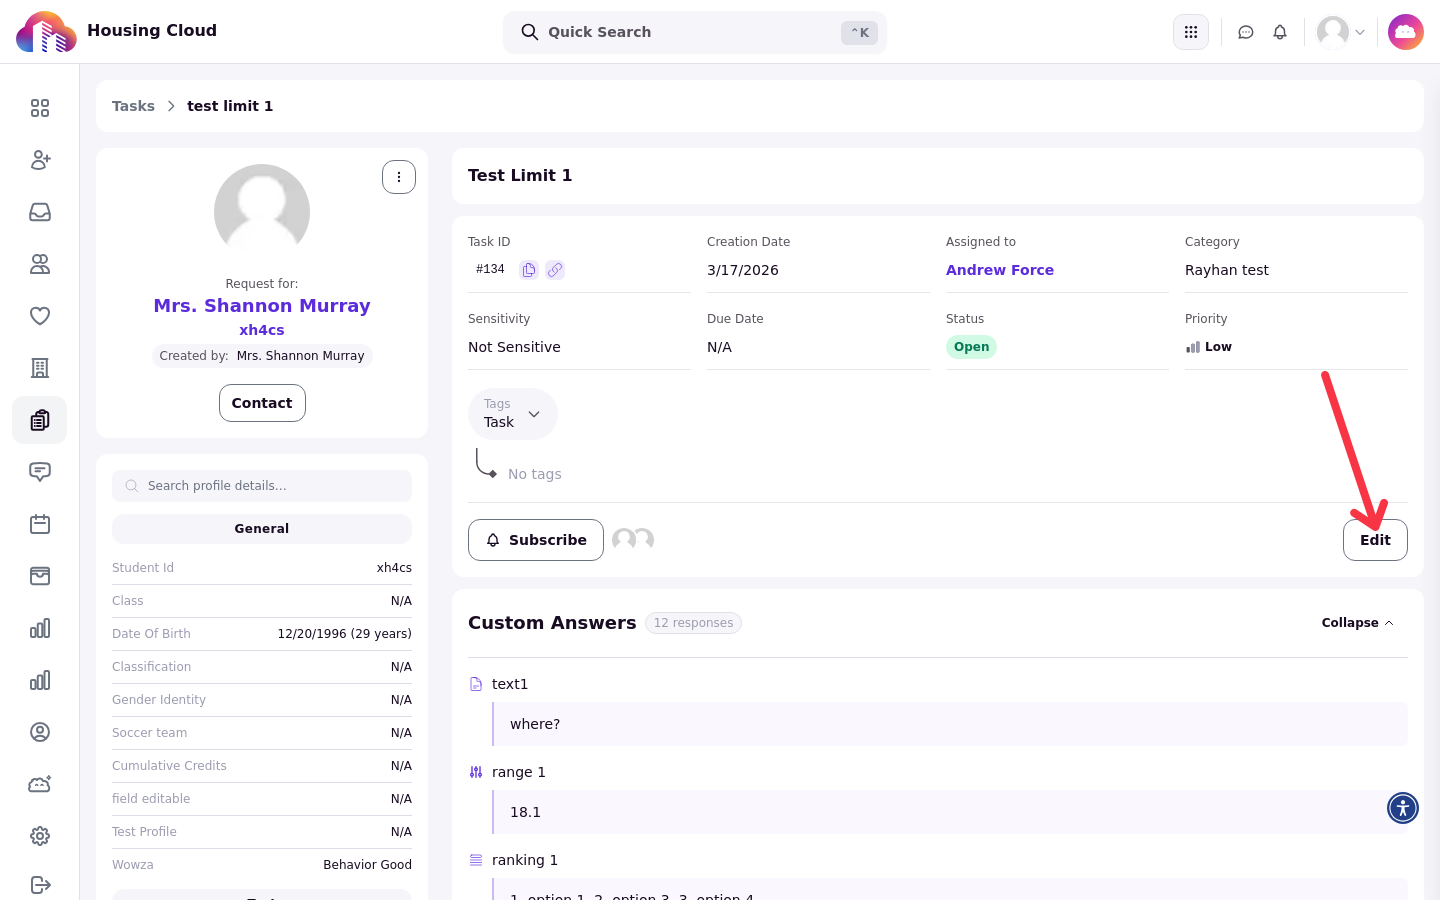Image resolution: width=1440 pixels, height=900 pixels.
Task: Open the message bubble sidebar icon
Action: (40, 472)
